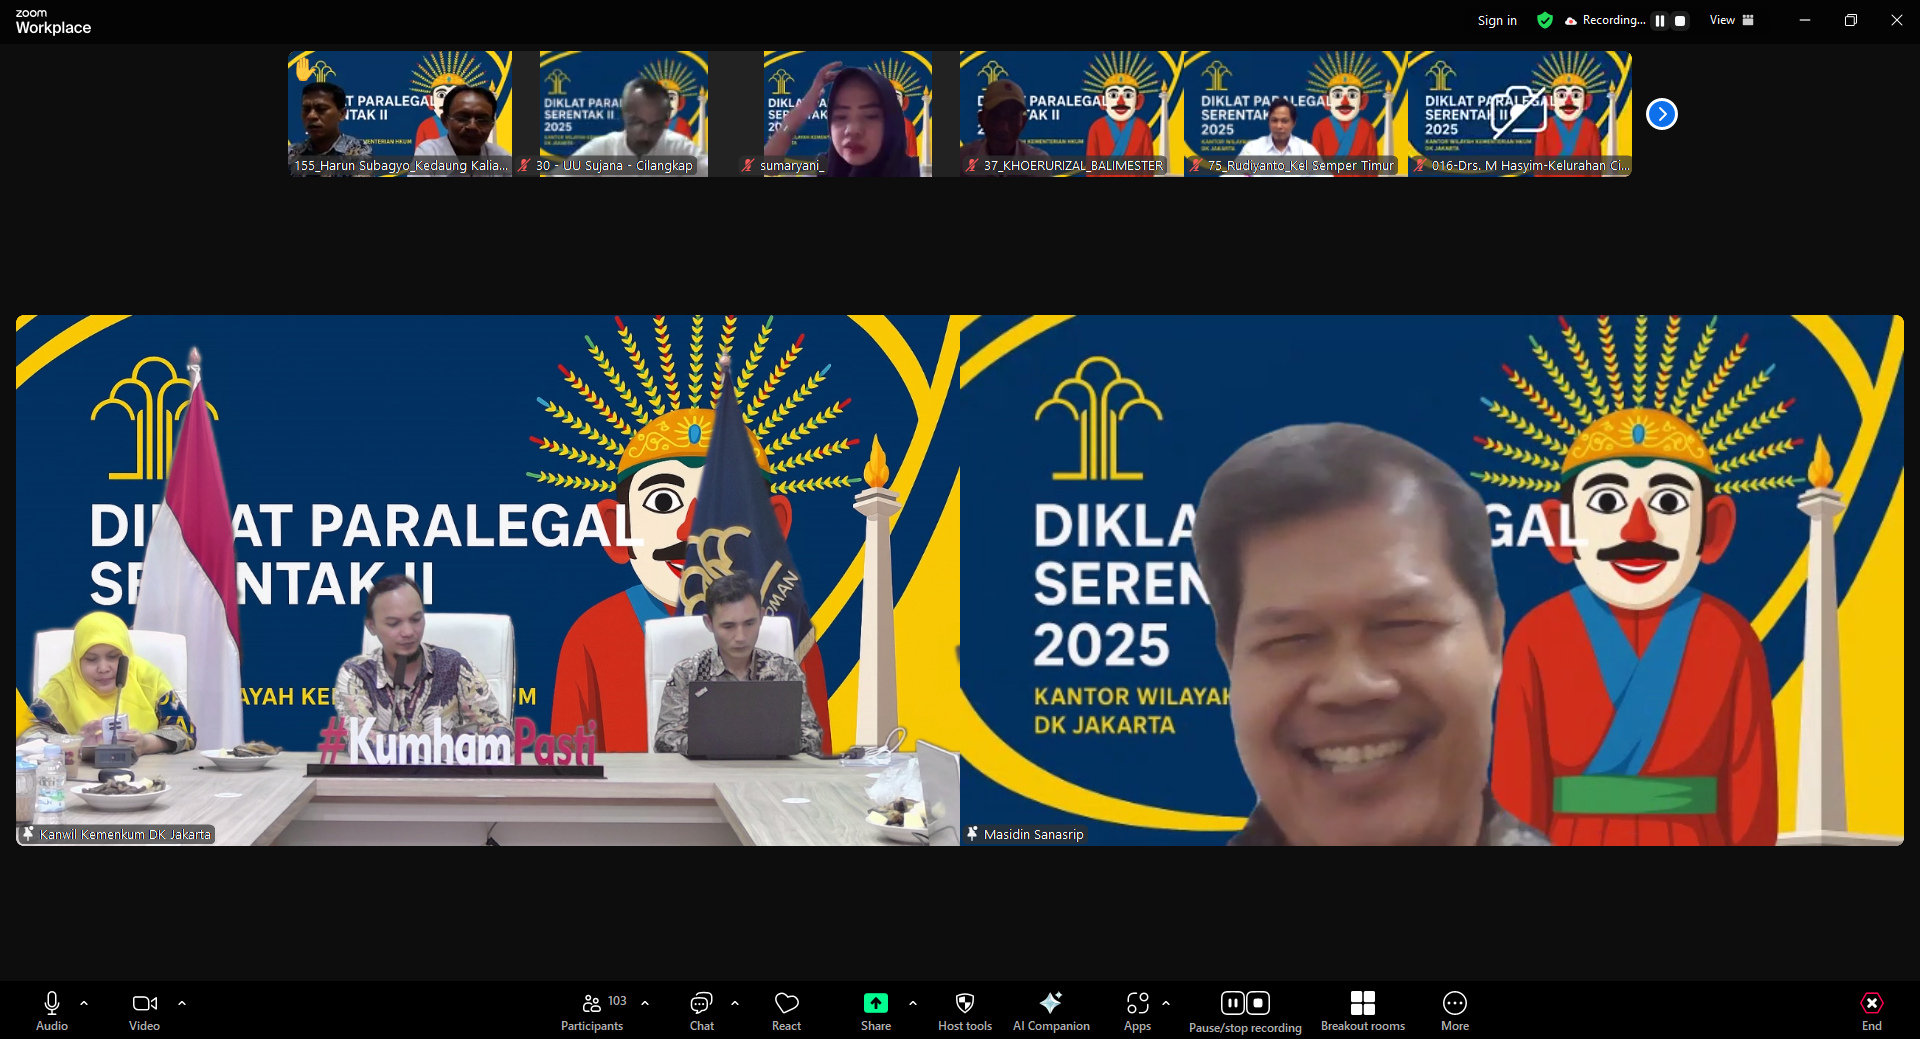
Task: Expand the Video options chevron
Action: 182,1003
